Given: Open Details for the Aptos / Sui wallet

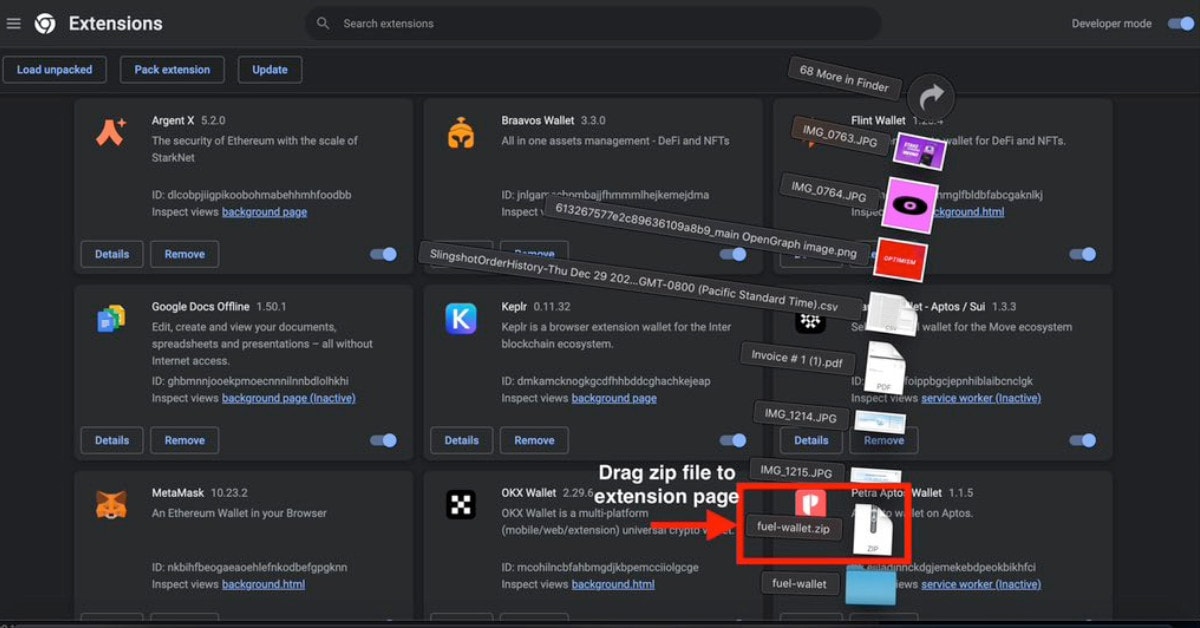Looking at the screenshot, I should [811, 440].
